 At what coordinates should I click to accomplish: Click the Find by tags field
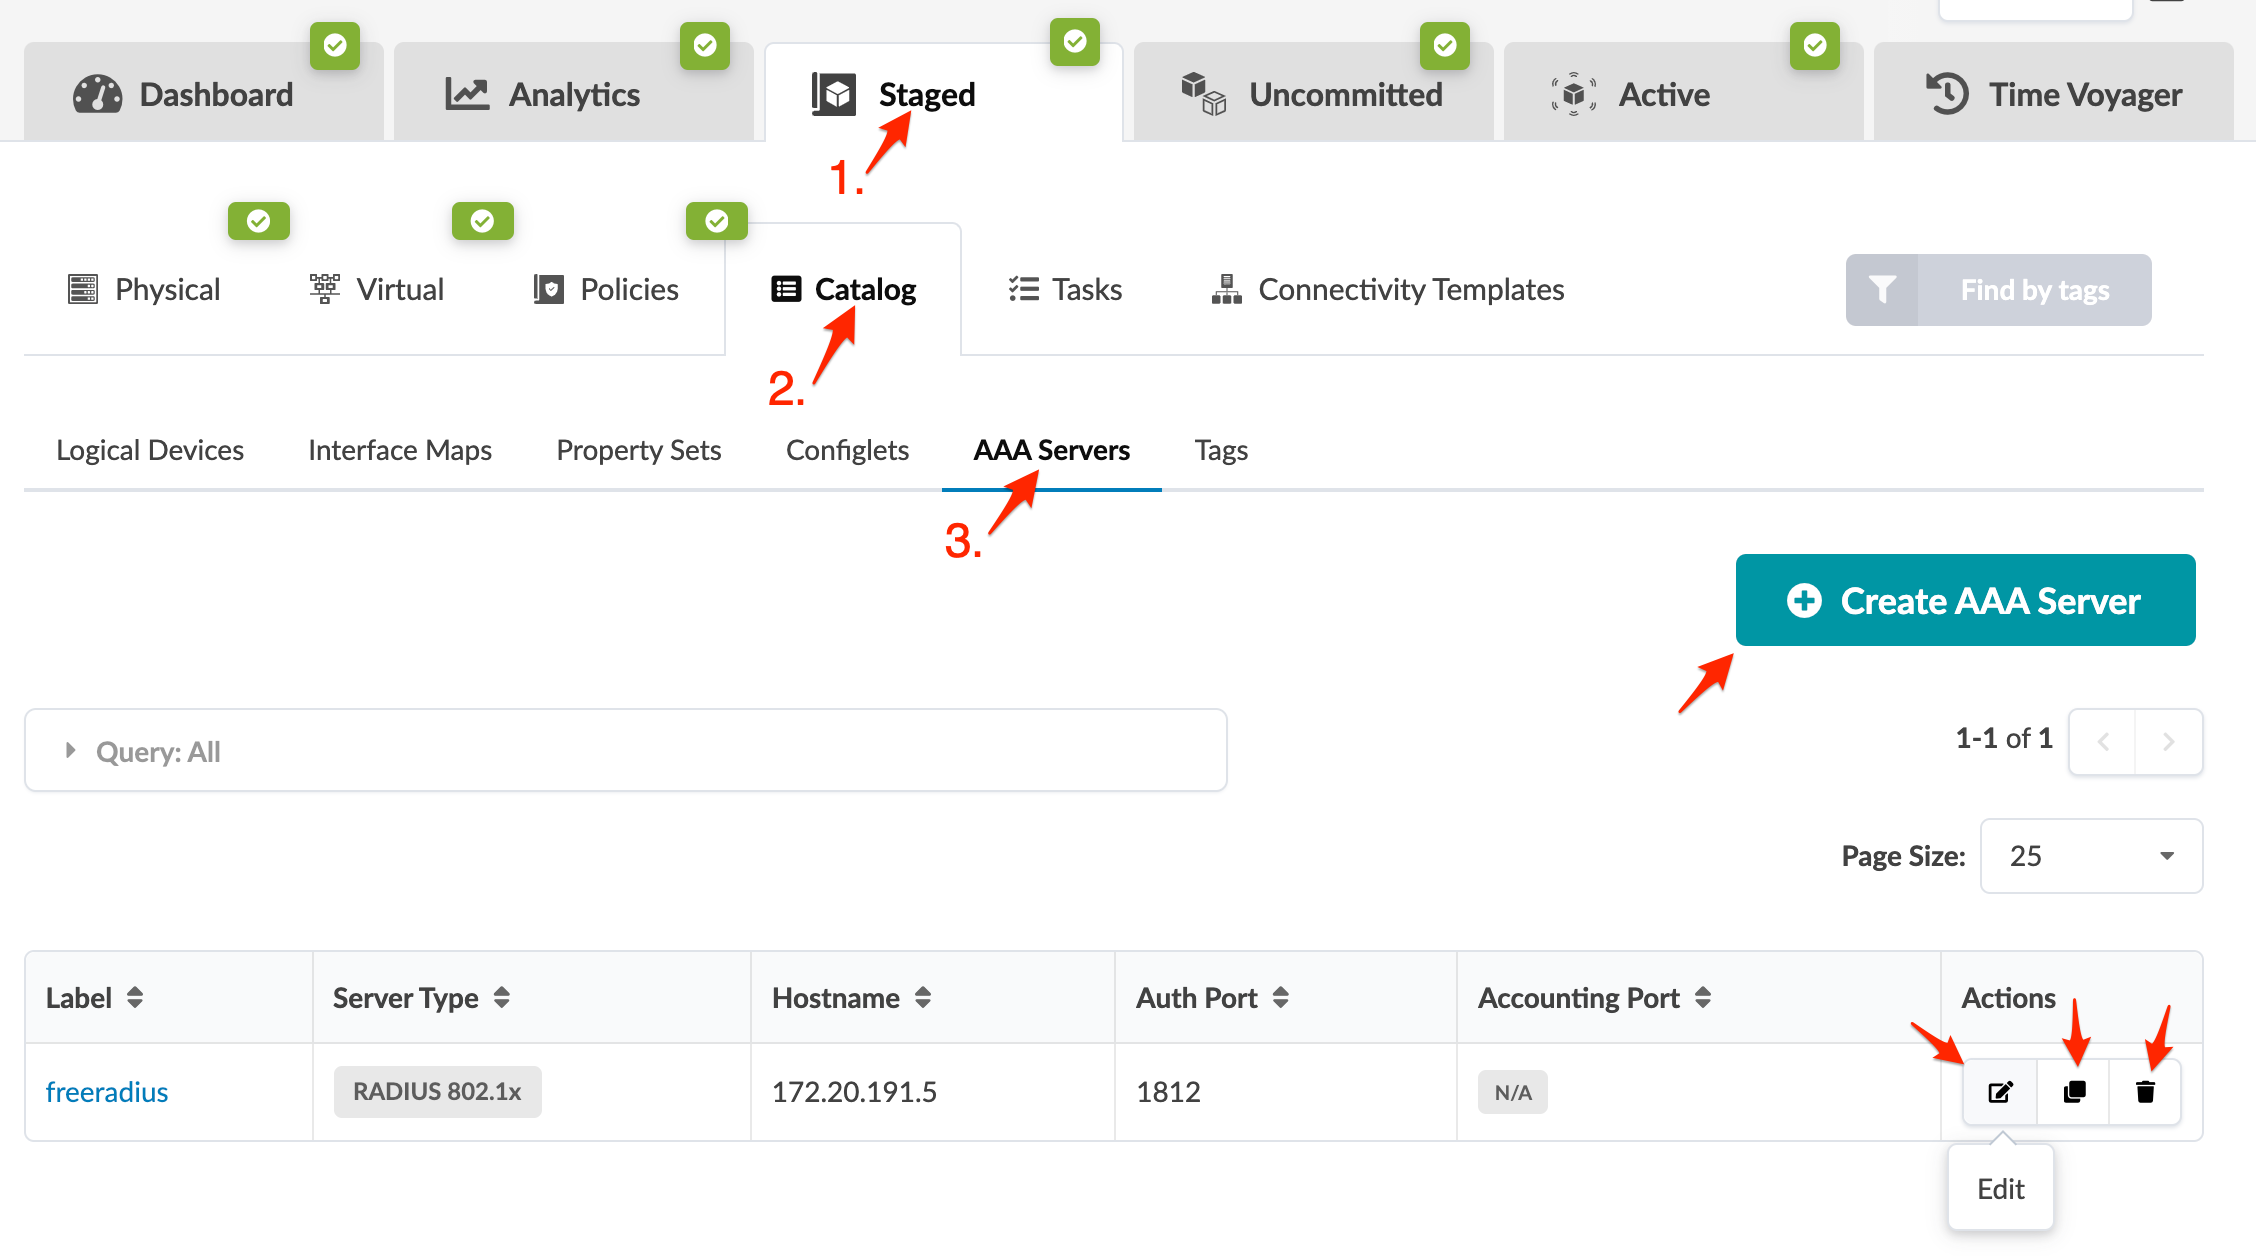(2034, 290)
